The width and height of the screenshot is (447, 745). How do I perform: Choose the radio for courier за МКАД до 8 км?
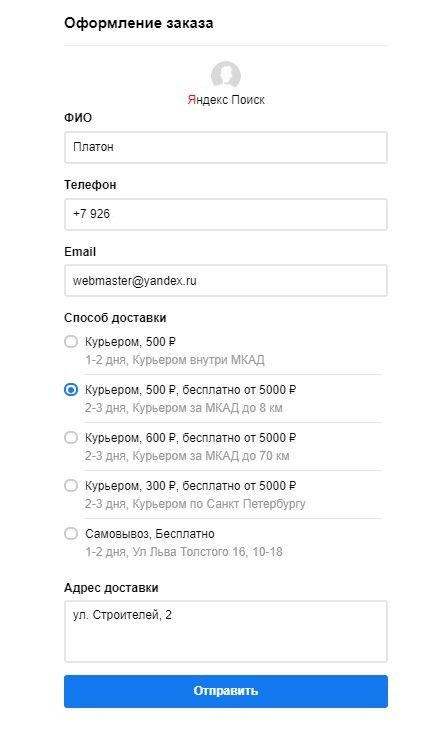tap(71, 390)
